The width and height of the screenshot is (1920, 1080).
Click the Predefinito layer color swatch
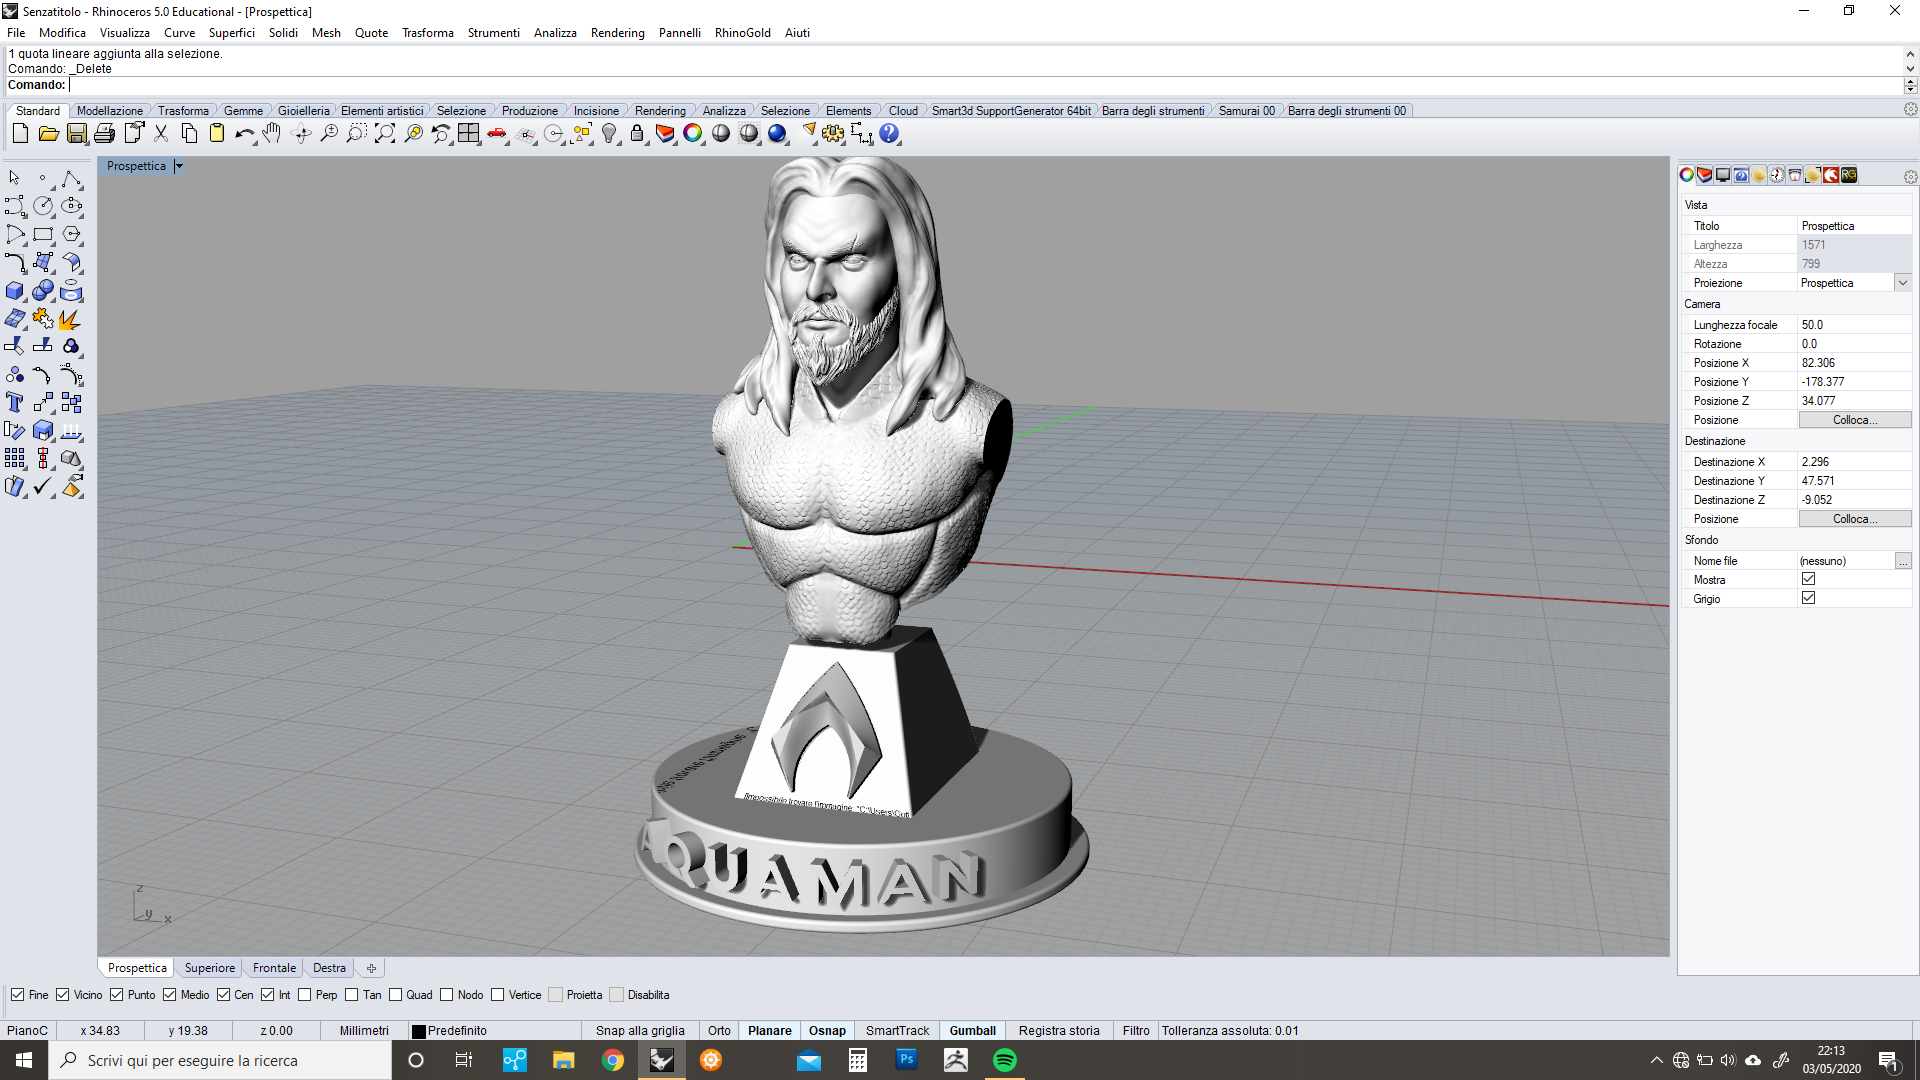coord(419,1031)
